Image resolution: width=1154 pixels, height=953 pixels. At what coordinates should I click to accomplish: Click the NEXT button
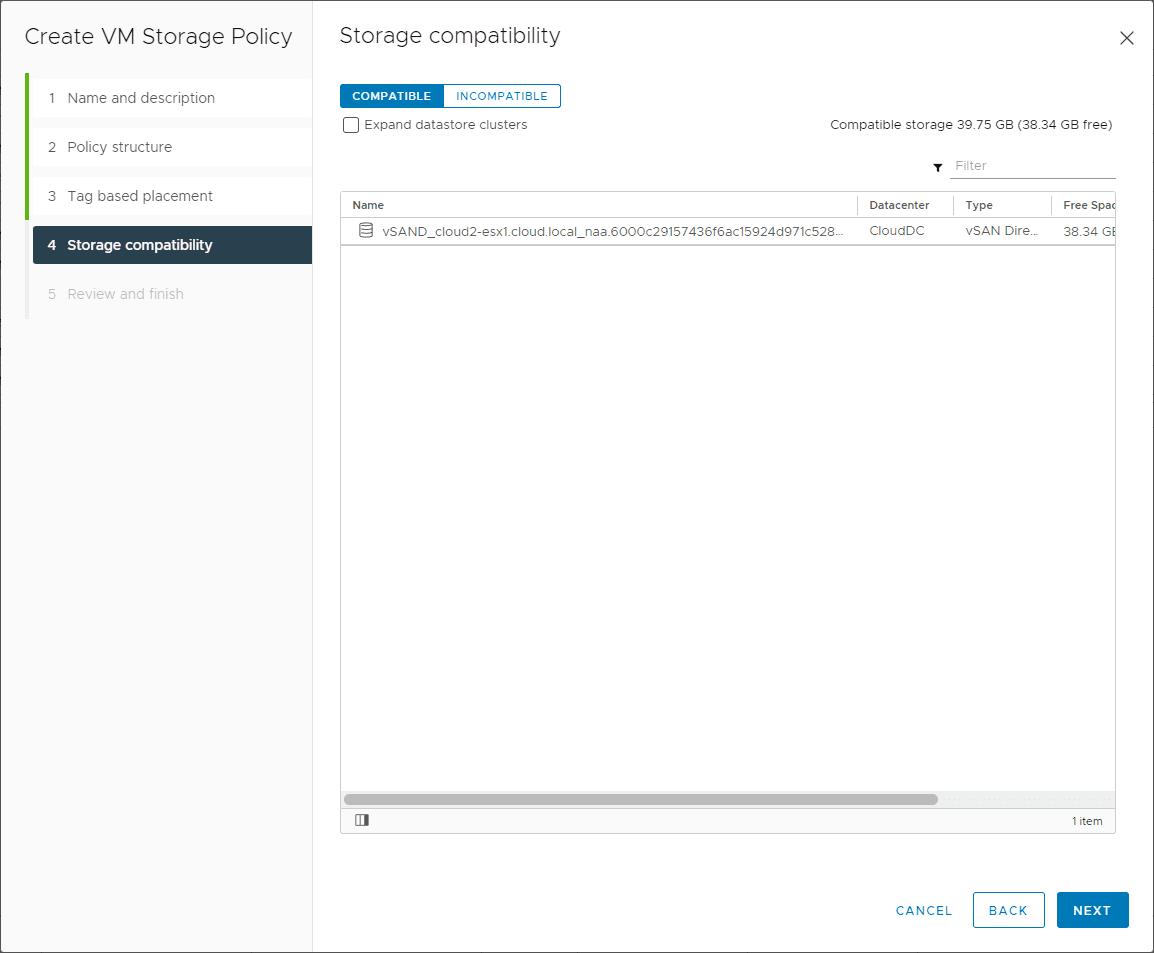[1092, 910]
